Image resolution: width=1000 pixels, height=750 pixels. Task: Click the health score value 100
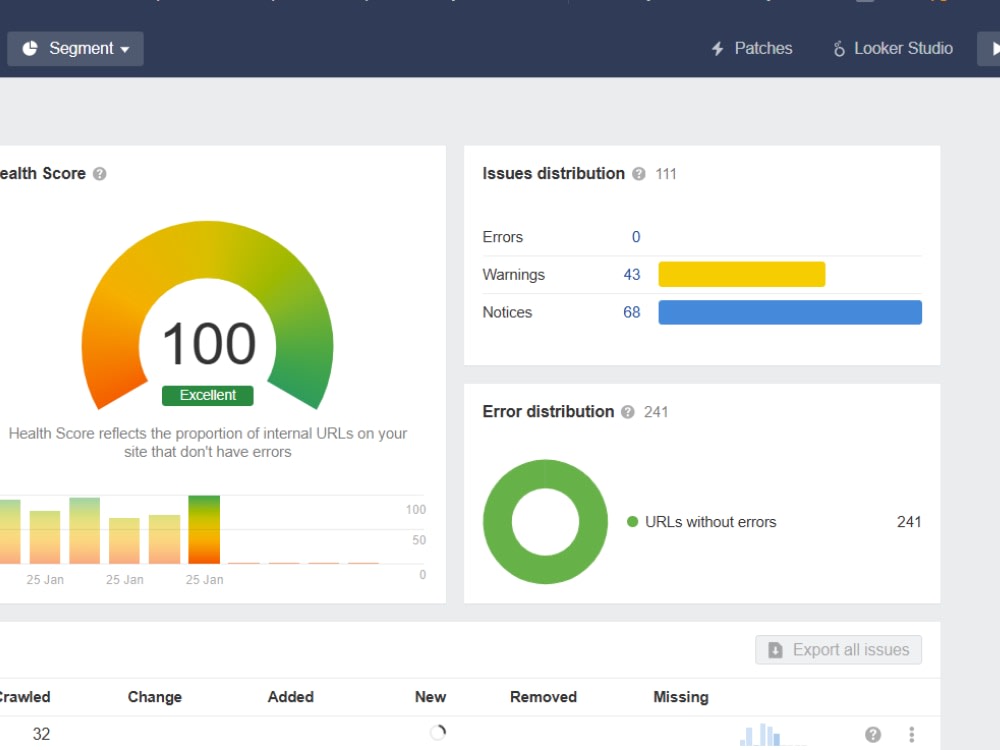[x=209, y=344]
